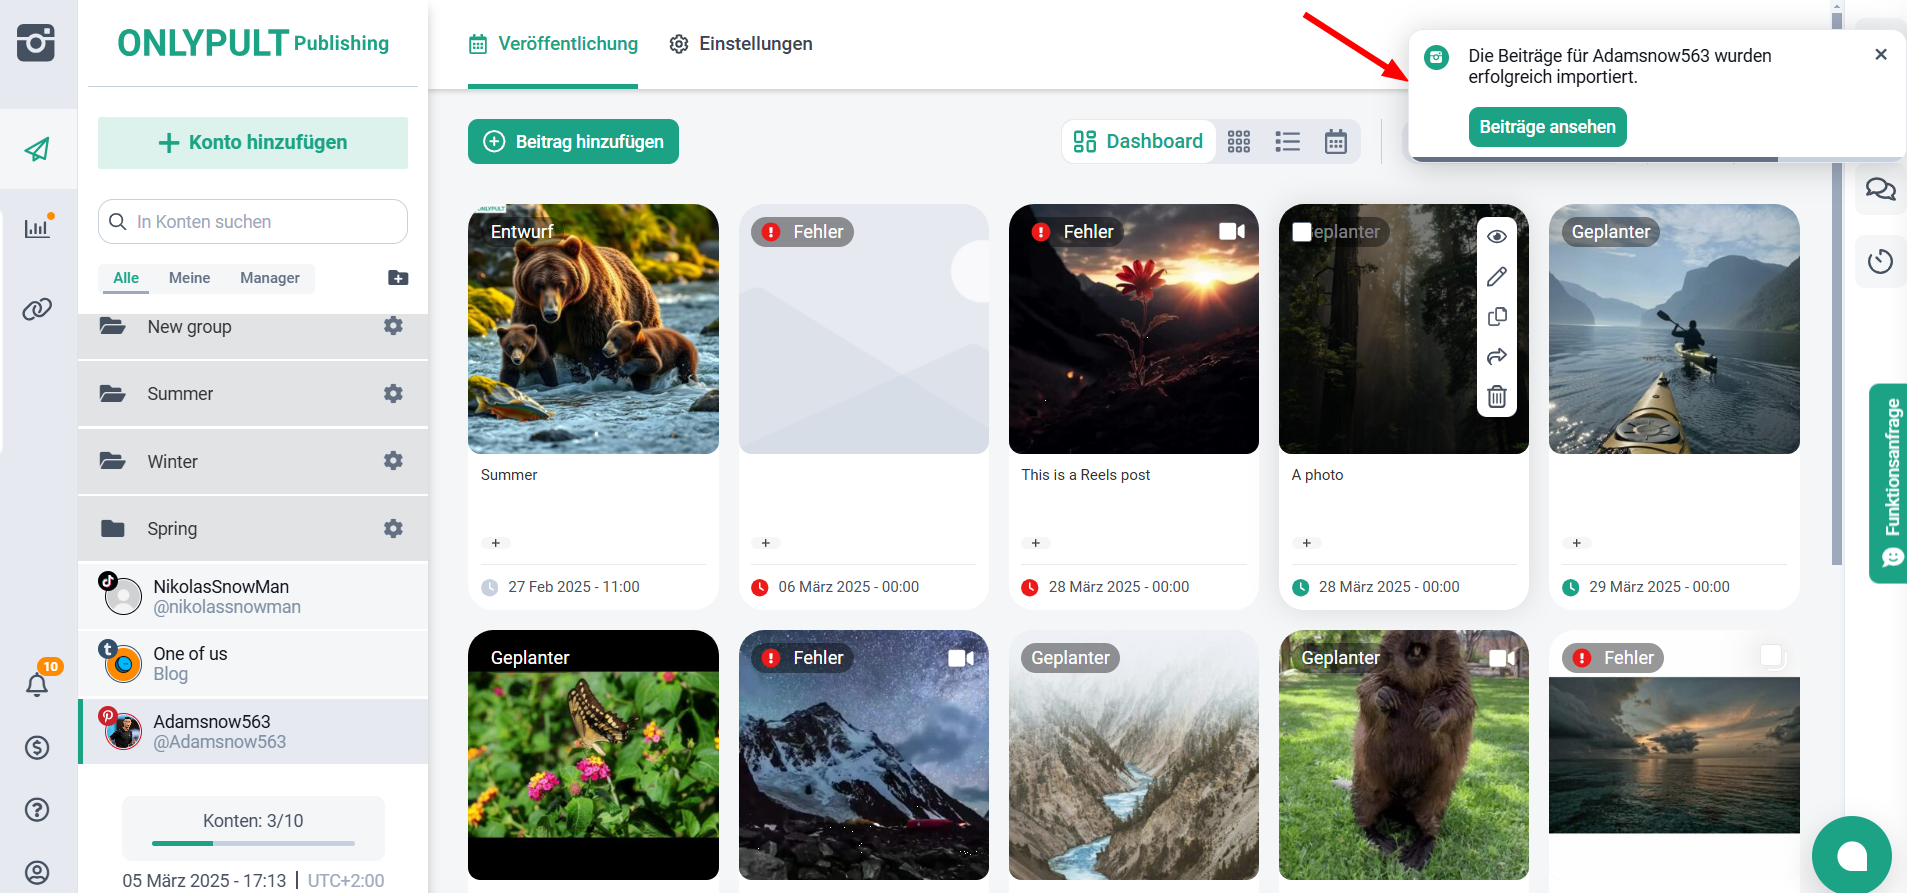Click the trash delete icon on photo post
Viewport: 1907px width, 893px height.
pos(1496,397)
